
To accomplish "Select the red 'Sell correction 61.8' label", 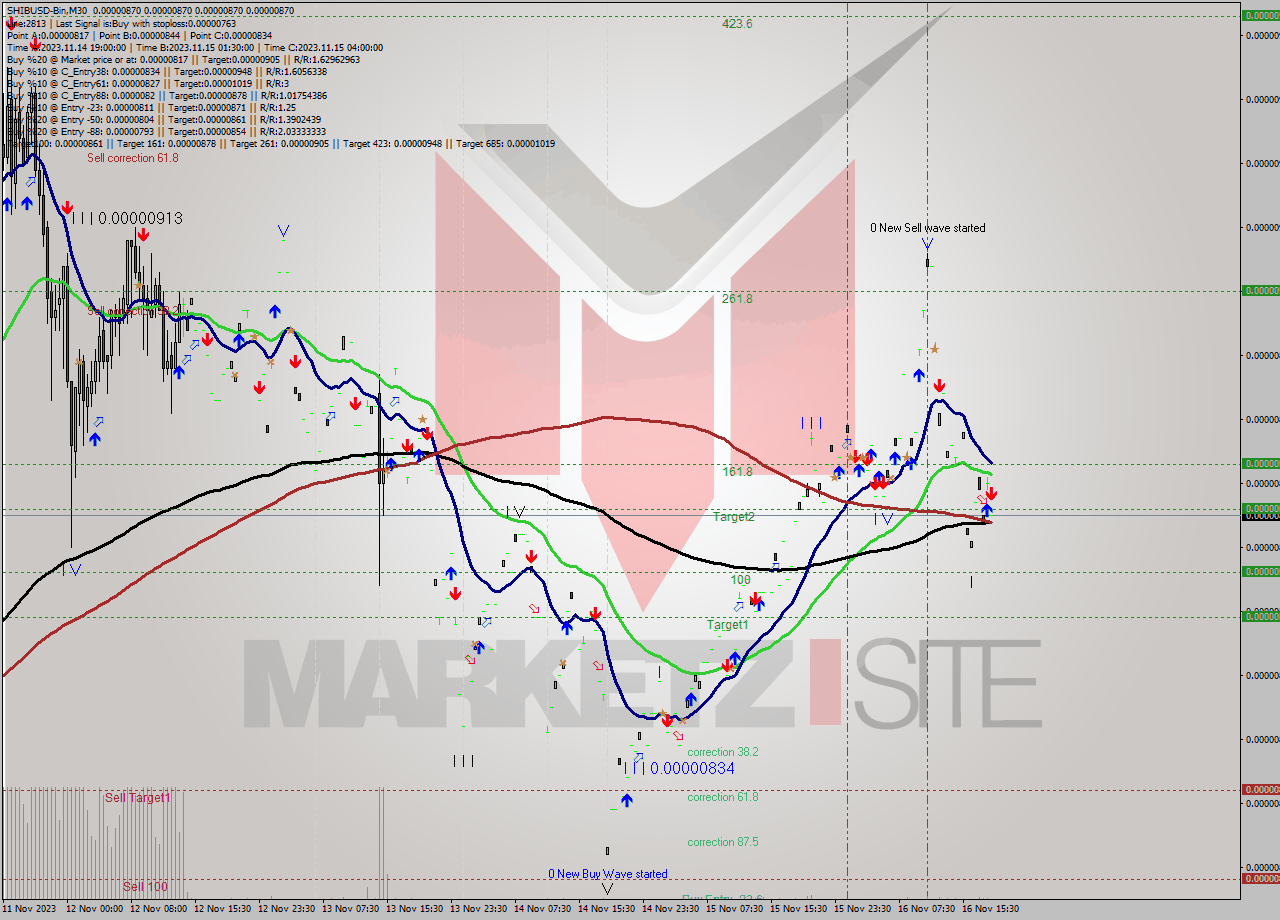I will click(x=133, y=158).
